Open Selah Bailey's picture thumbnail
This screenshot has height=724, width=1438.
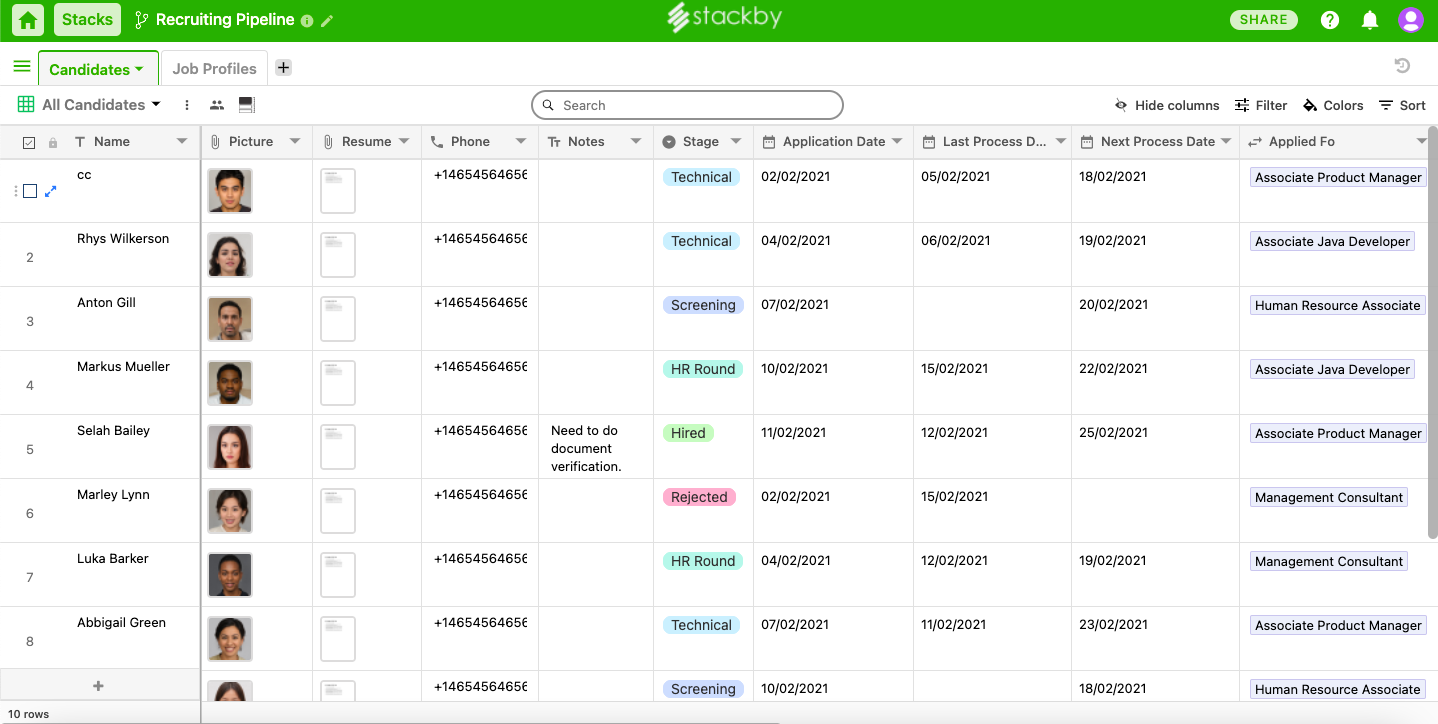click(x=230, y=447)
